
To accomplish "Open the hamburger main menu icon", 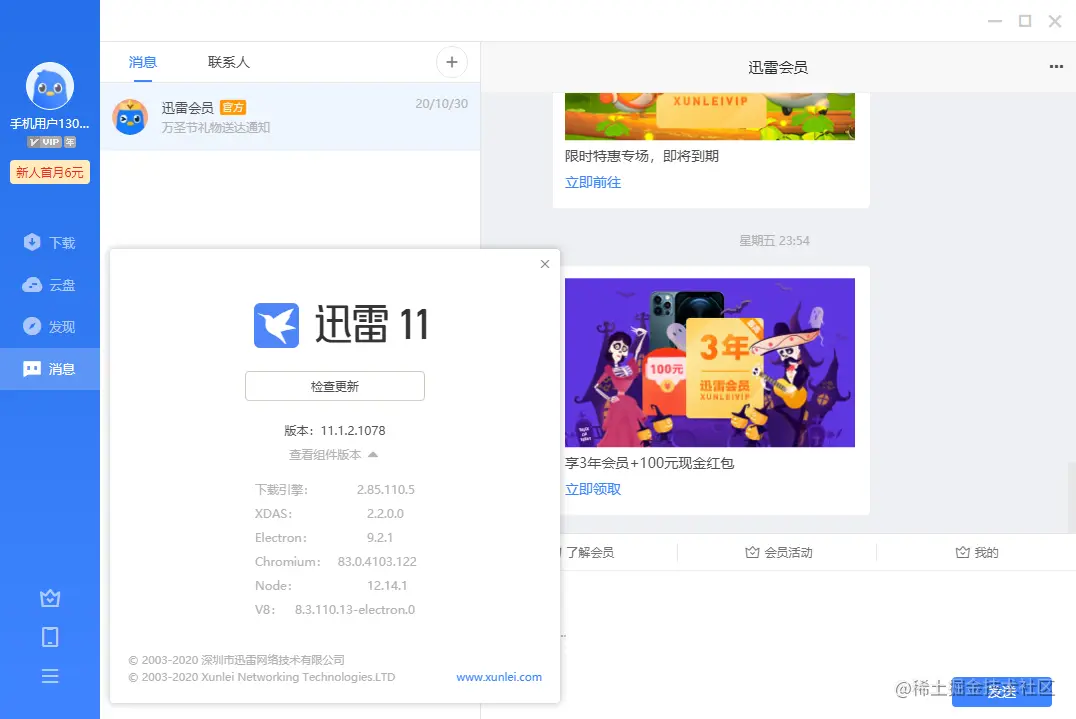I will (49, 676).
